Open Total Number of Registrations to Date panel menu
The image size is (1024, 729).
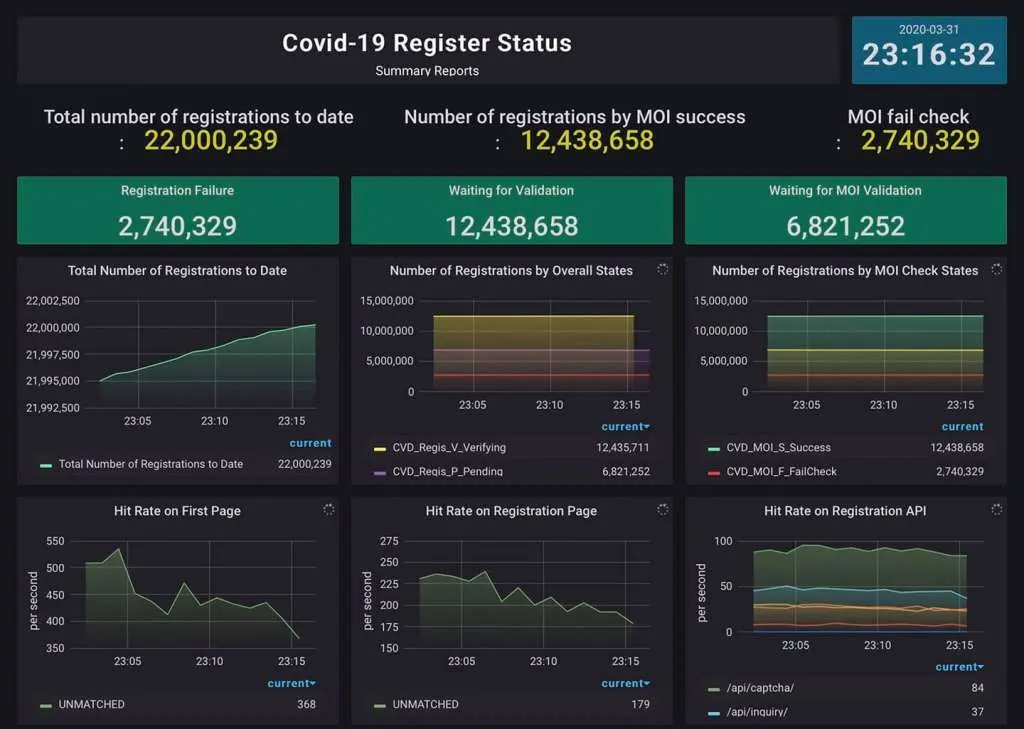pos(177,271)
